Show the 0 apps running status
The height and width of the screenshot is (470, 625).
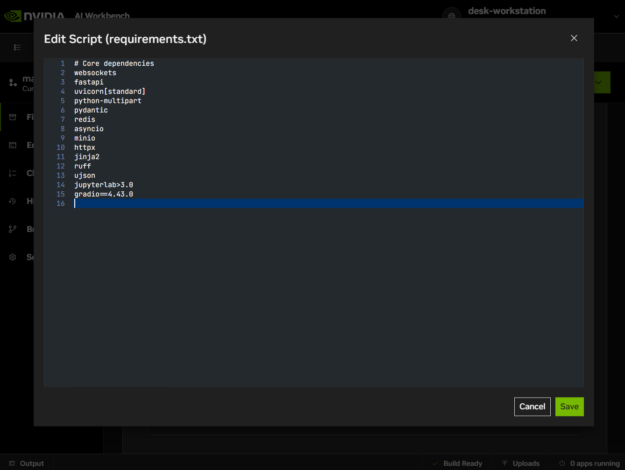coord(590,463)
